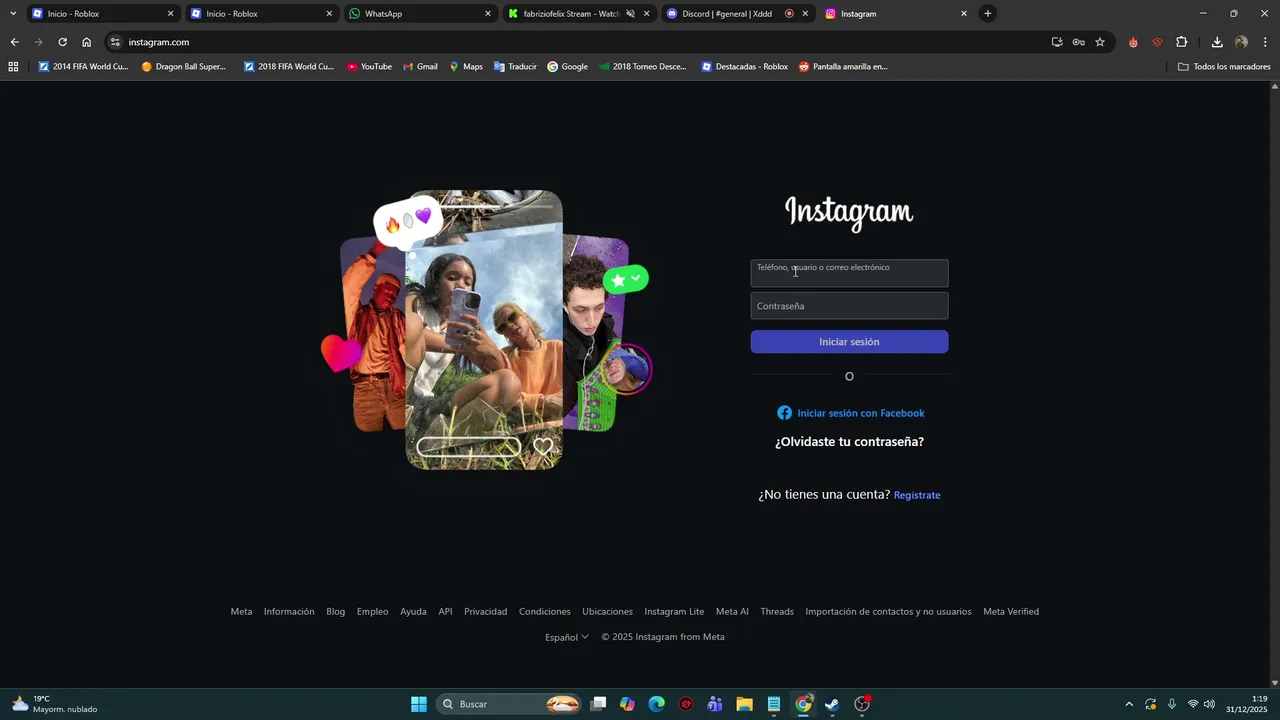Click the address bar showing instagram.com

coord(580,42)
